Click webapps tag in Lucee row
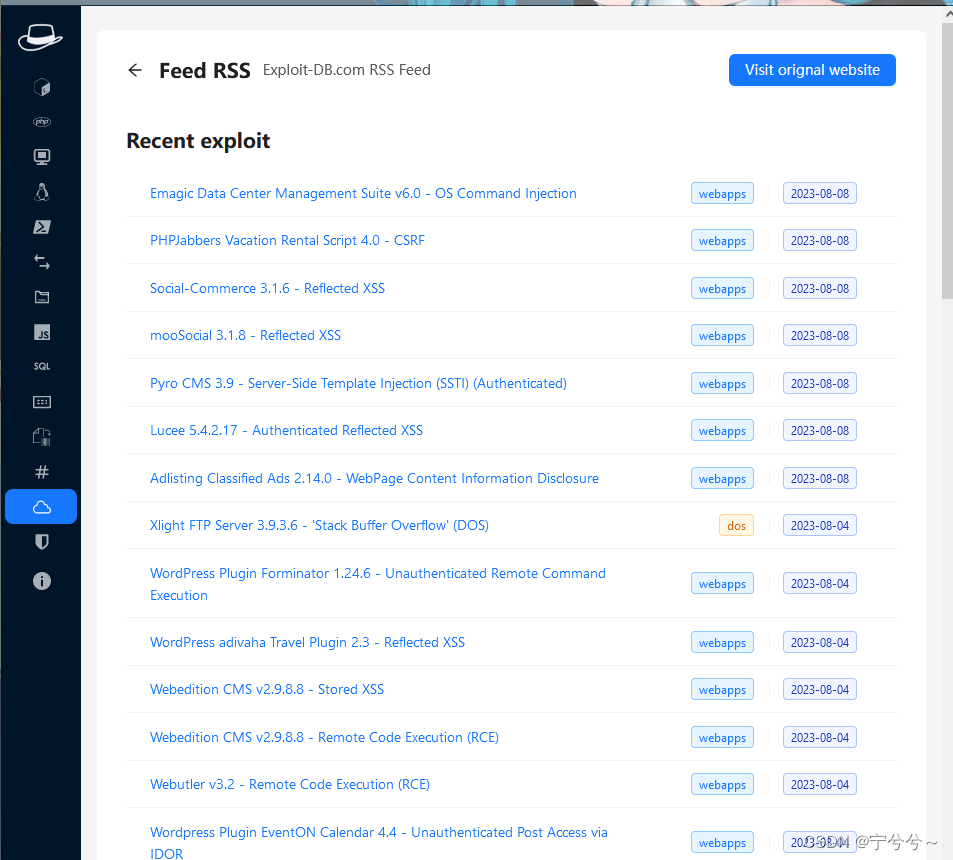Viewport: 953px width, 860px height. pyautogui.click(x=722, y=430)
